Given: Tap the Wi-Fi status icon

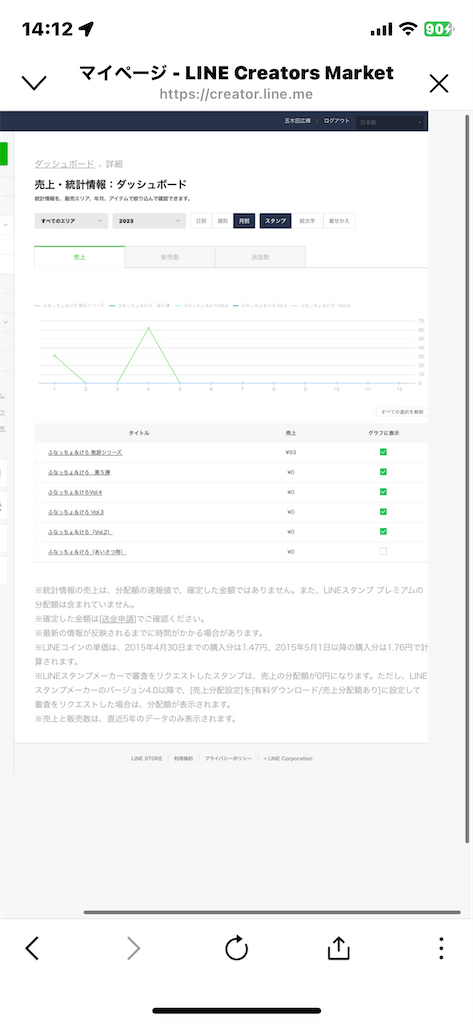Looking at the screenshot, I should pos(409,29).
